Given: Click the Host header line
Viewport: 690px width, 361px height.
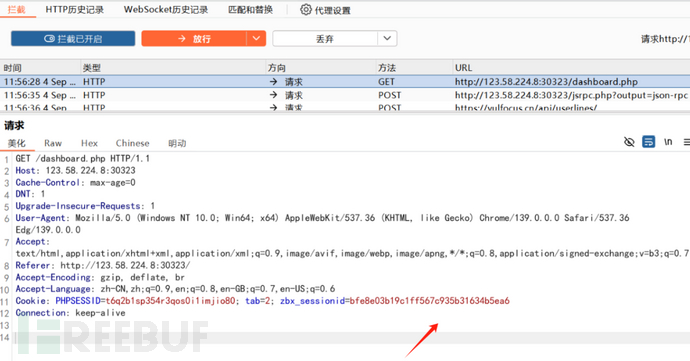Looking at the screenshot, I should pos(76,170).
